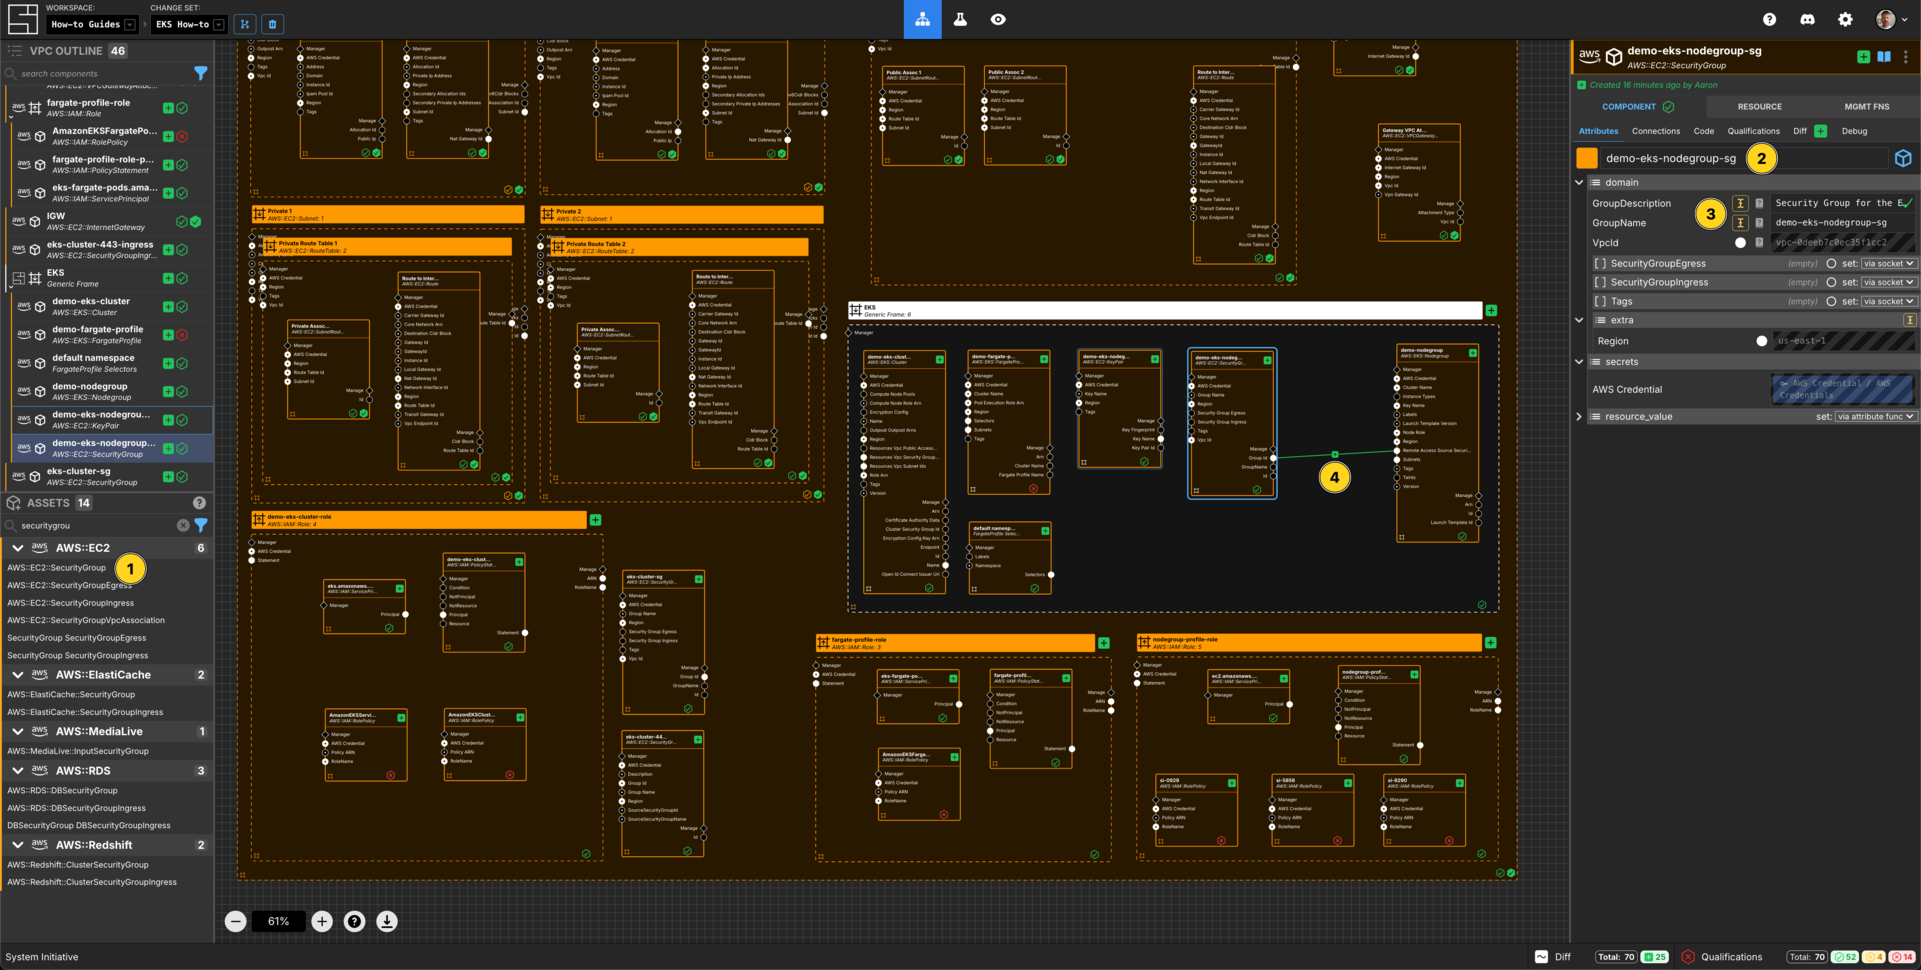Viewport: 1921px width, 970px height.
Task: Switch to the RESOURCE tab
Action: (1759, 106)
